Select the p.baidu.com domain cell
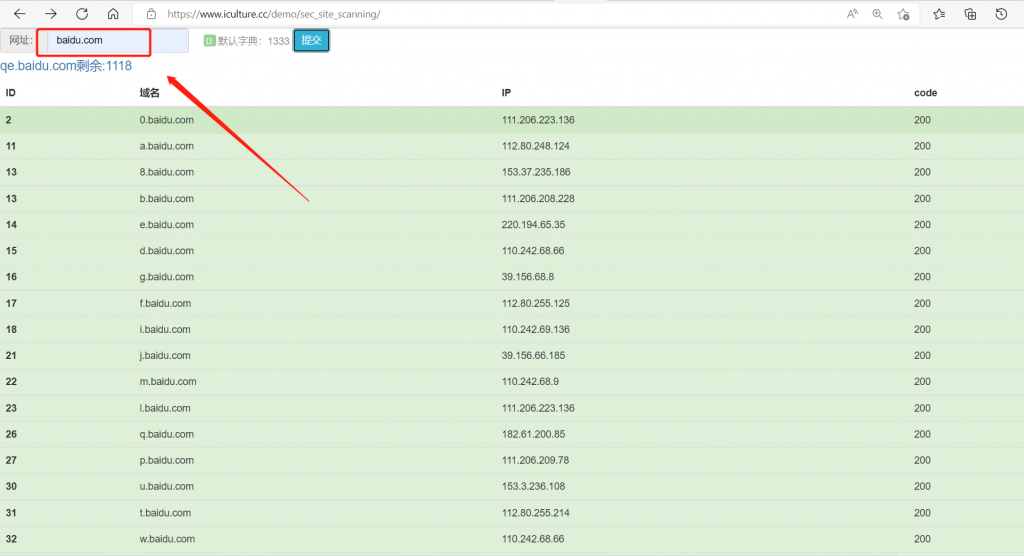Image resolution: width=1024 pixels, height=556 pixels. click(x=167, y=461)
